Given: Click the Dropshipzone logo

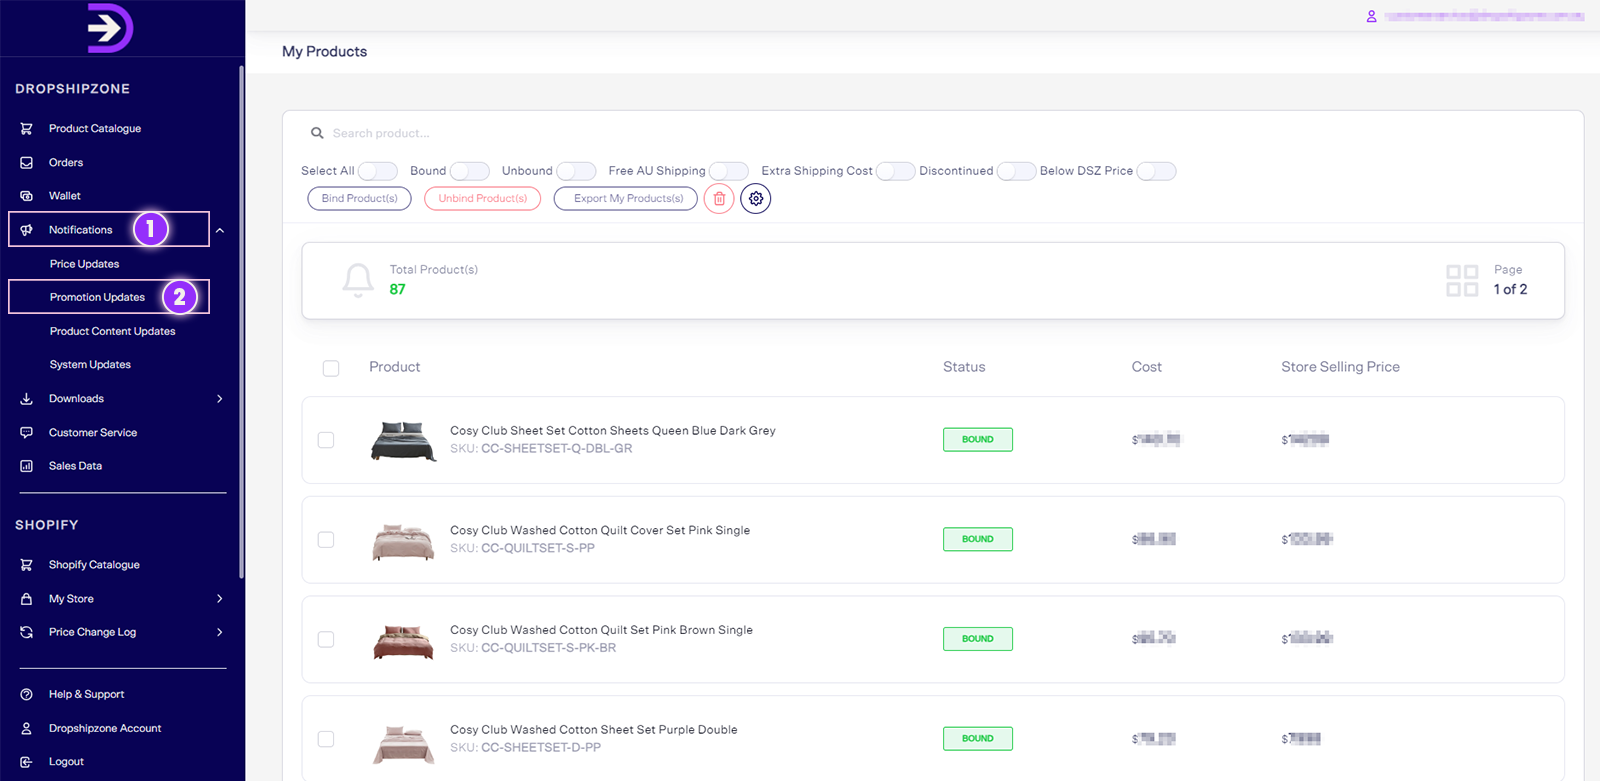Looking at the screenshot, I should pyautogui.click(x=110, y=28).
